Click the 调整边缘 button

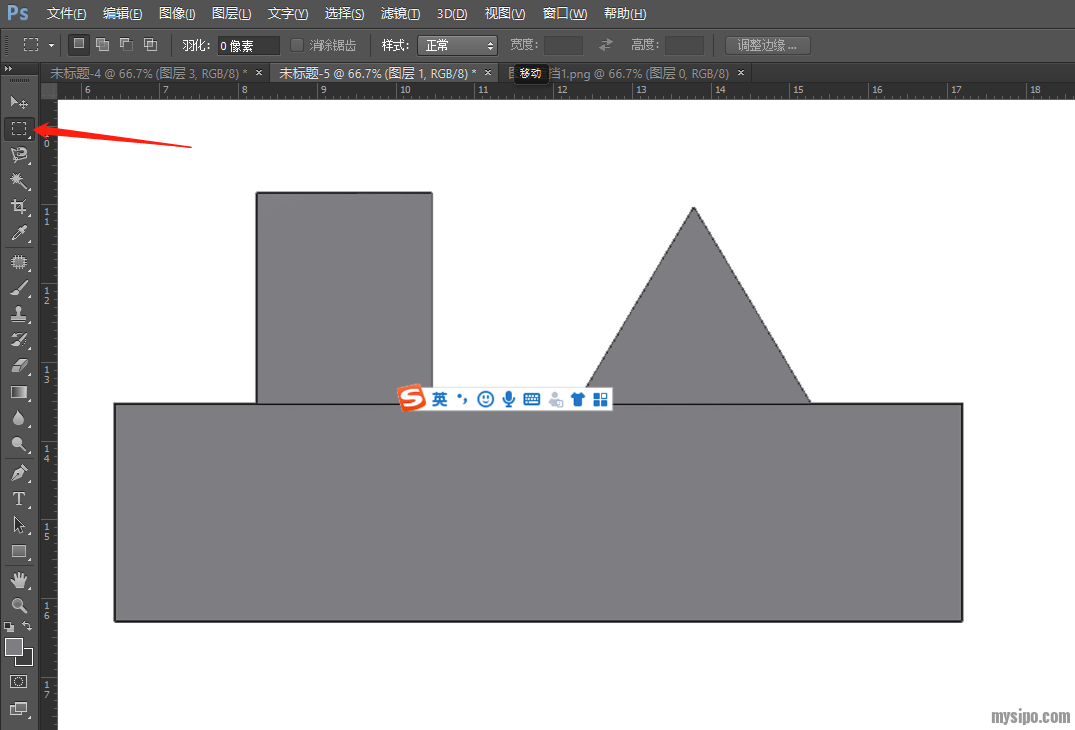tap(768, 45)
